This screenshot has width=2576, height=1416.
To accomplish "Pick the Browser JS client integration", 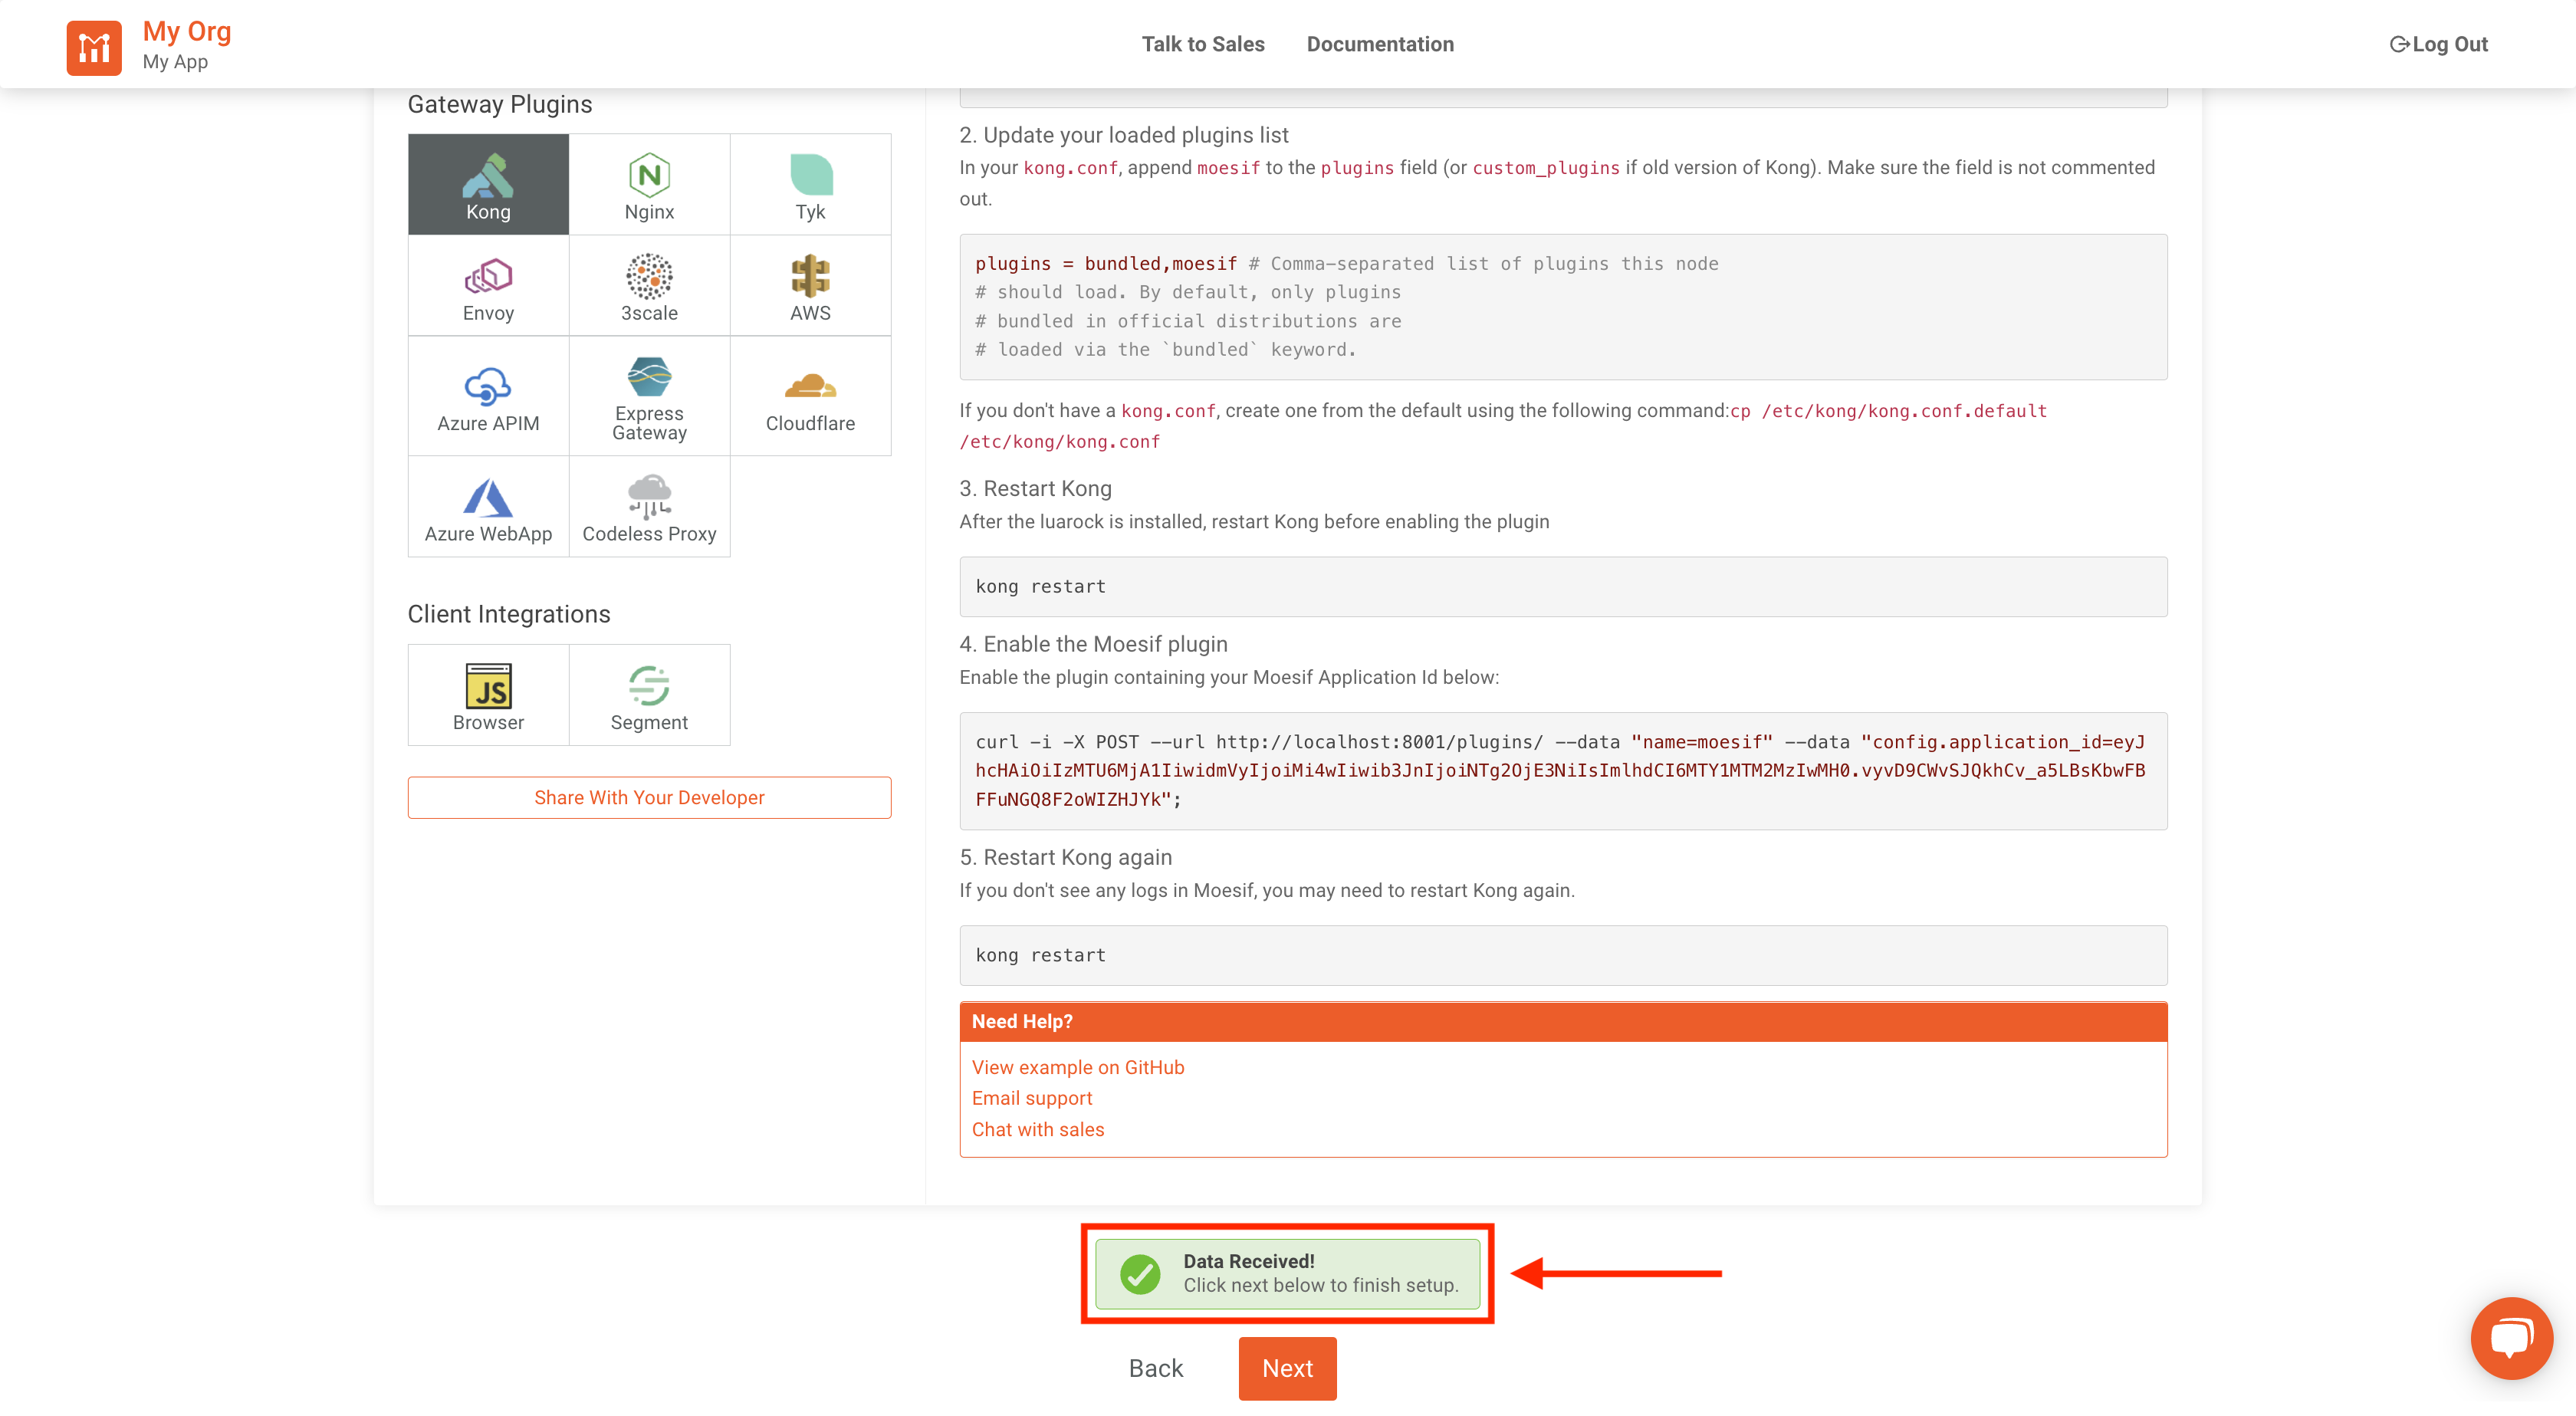I will click(x=488, y=695).
